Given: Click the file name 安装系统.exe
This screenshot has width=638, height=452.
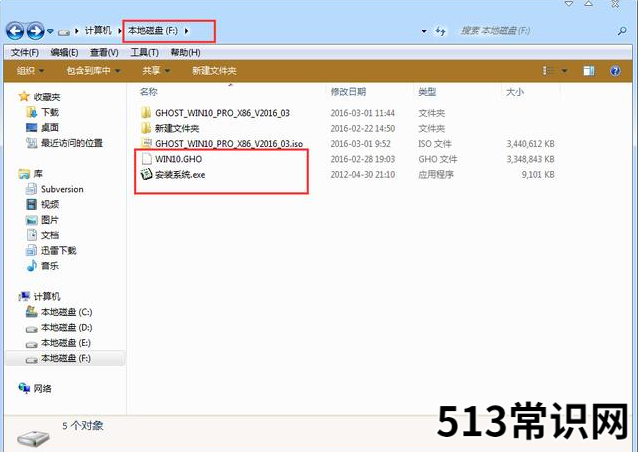Looking at the screenshot, I should point(180,175).
